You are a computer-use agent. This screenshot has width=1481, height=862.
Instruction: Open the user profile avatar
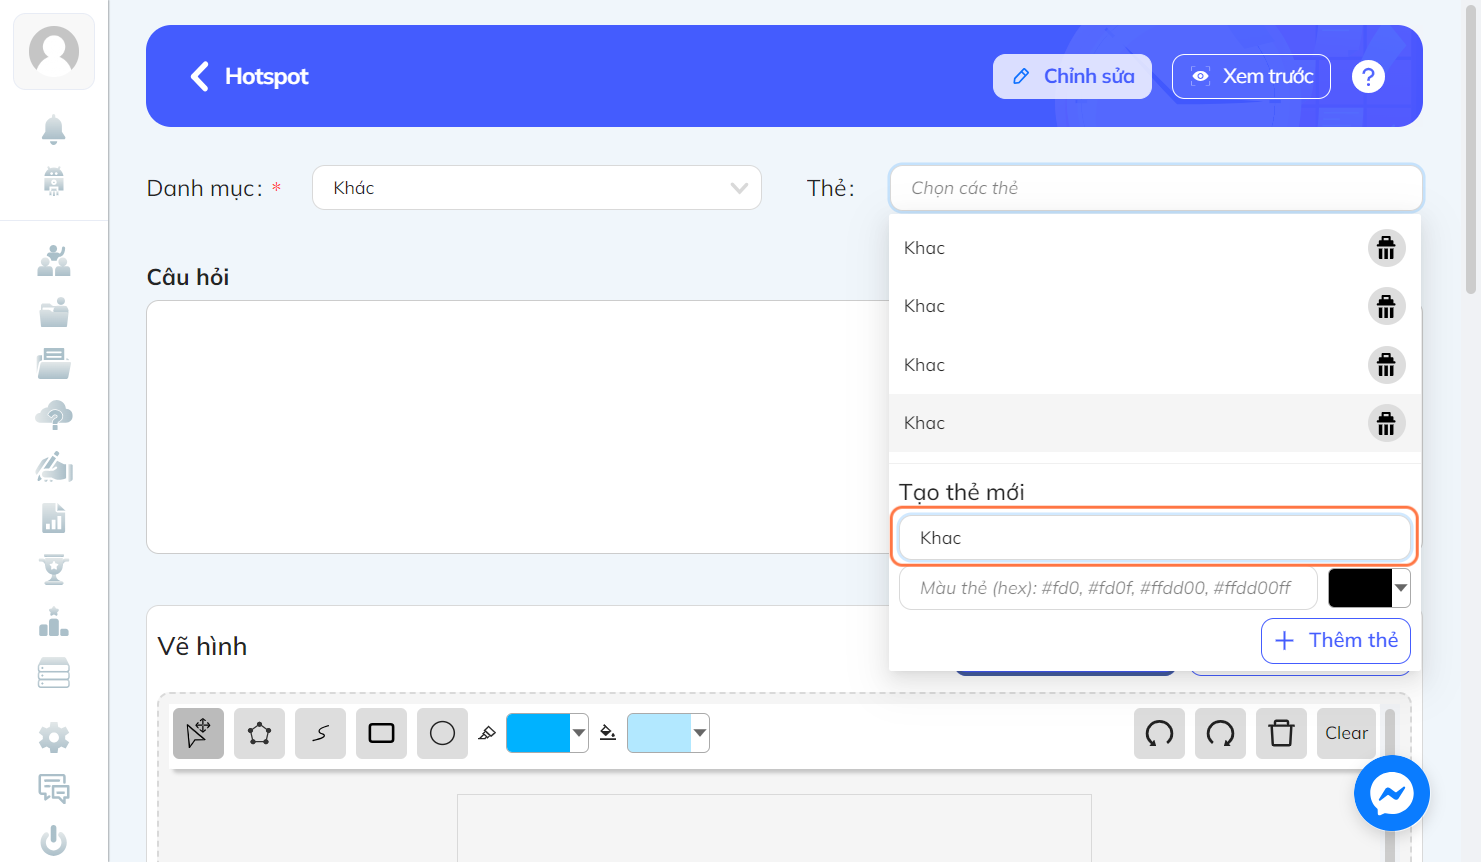coord(54,51)
